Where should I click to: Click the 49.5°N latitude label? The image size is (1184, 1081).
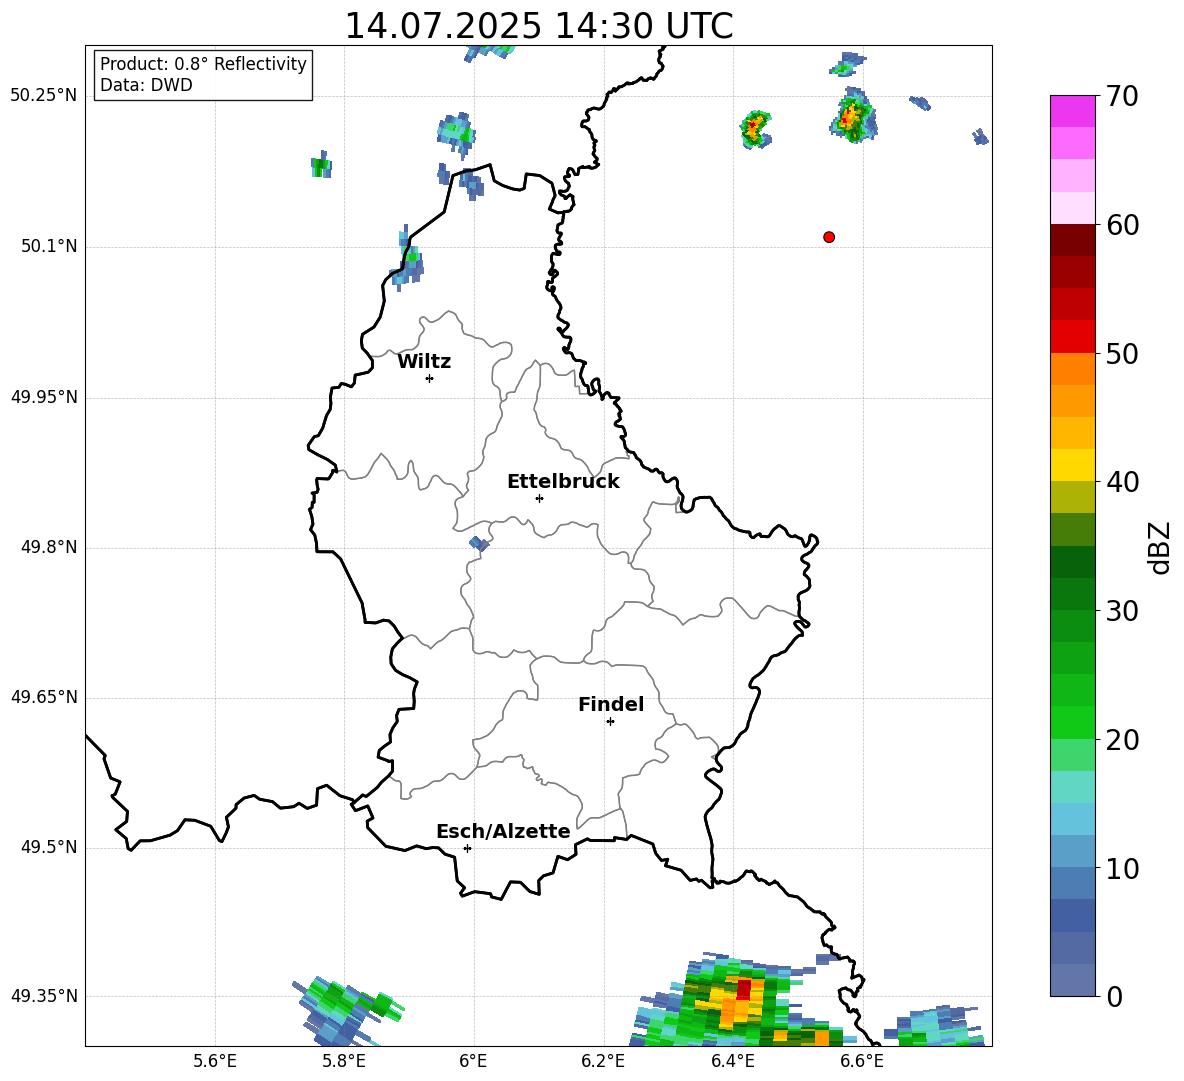coord(49,847)
